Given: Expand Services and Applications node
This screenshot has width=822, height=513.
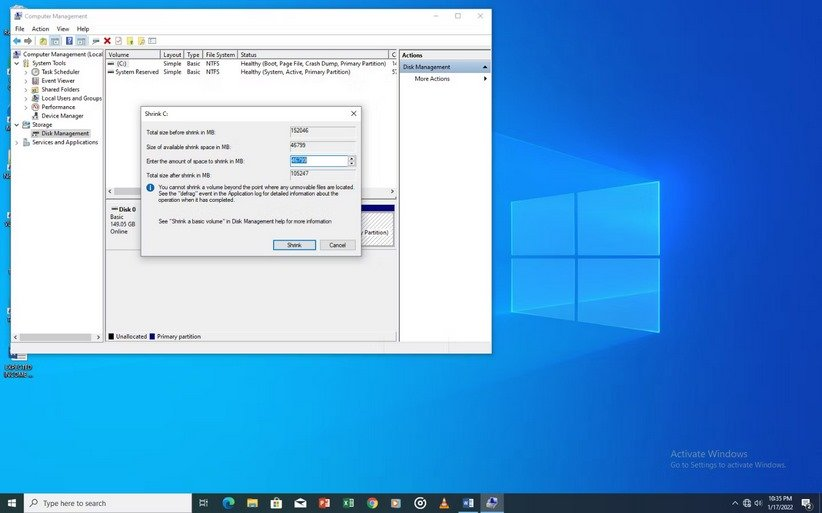Looking at the screenshot, I should click(17, 143).
